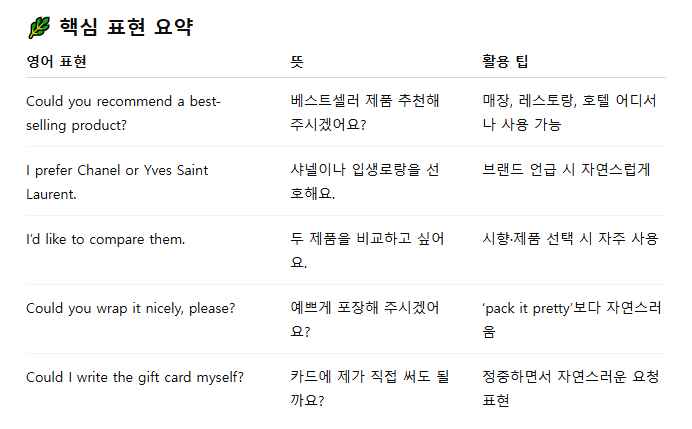The width and height of the screenshot is (692, 429).
Task: Select the 활용 팁 column header
Action: 505,61
